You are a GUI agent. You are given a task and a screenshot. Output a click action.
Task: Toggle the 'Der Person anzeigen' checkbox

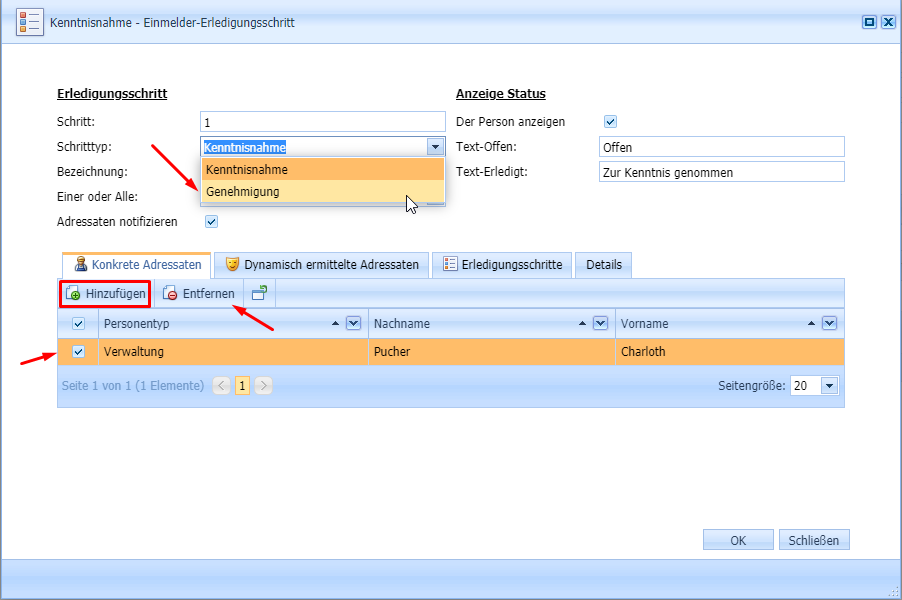tap(610, 122)
